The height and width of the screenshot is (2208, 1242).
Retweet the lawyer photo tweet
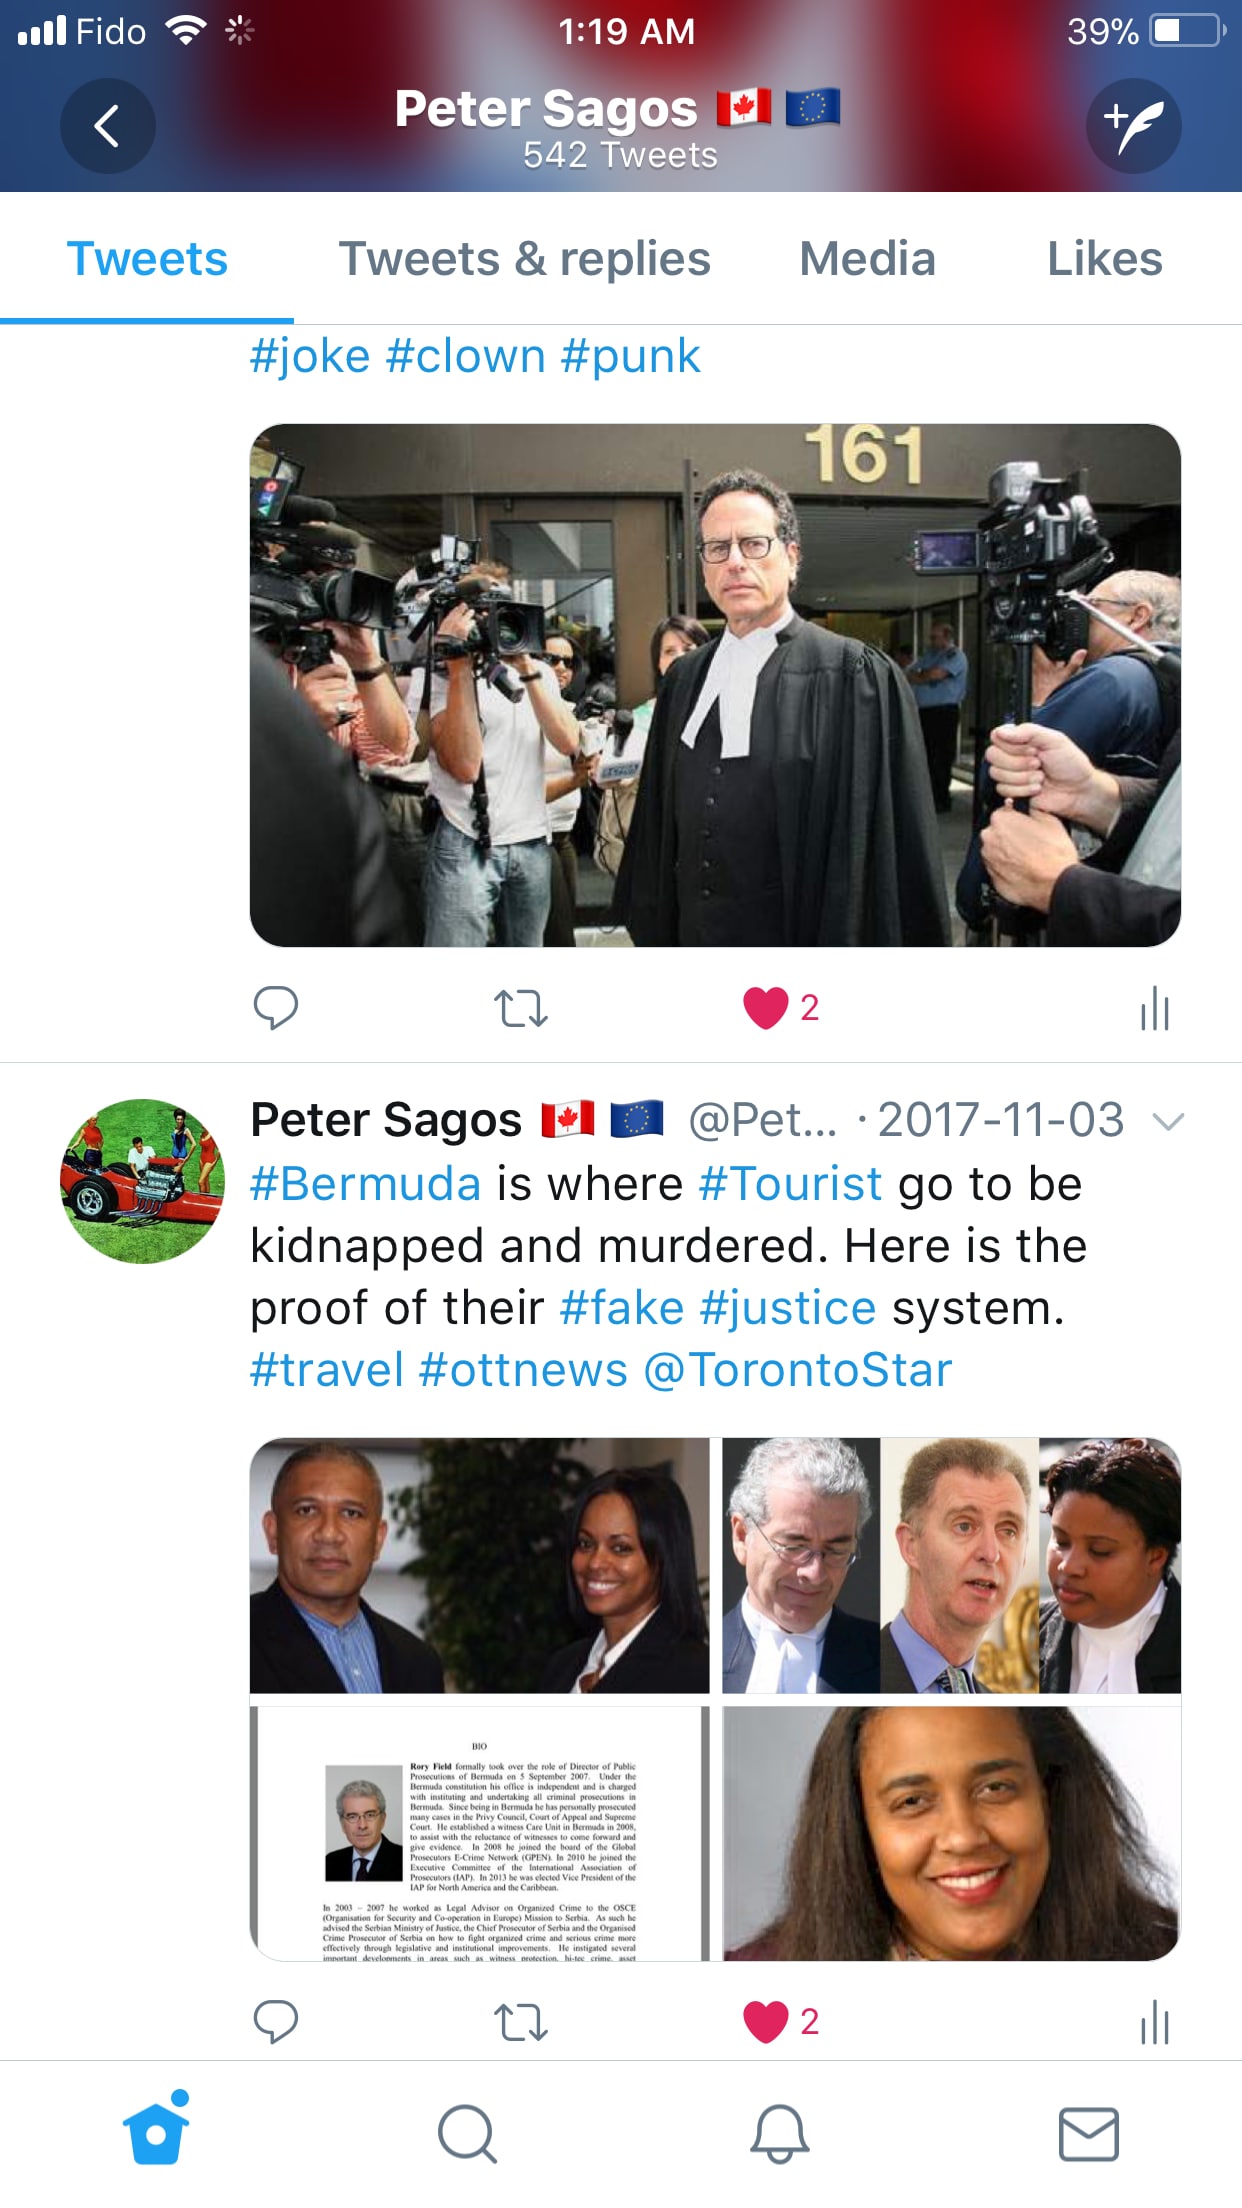(x=520, y=1008)
